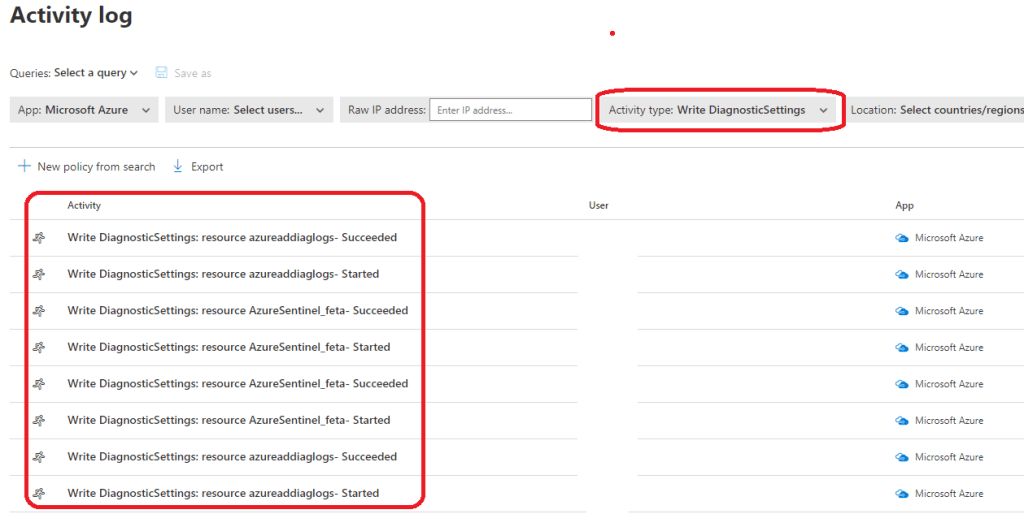Open the User name Select users dropdown

[x=249, y=110]
